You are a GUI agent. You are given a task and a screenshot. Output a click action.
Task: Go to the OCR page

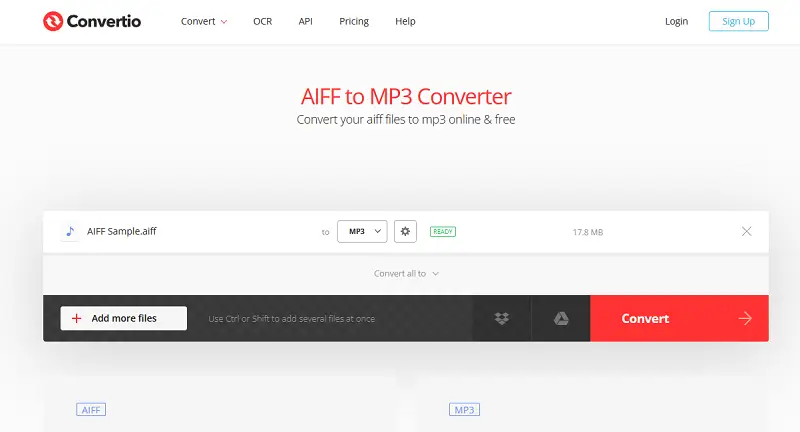(262, 21)
